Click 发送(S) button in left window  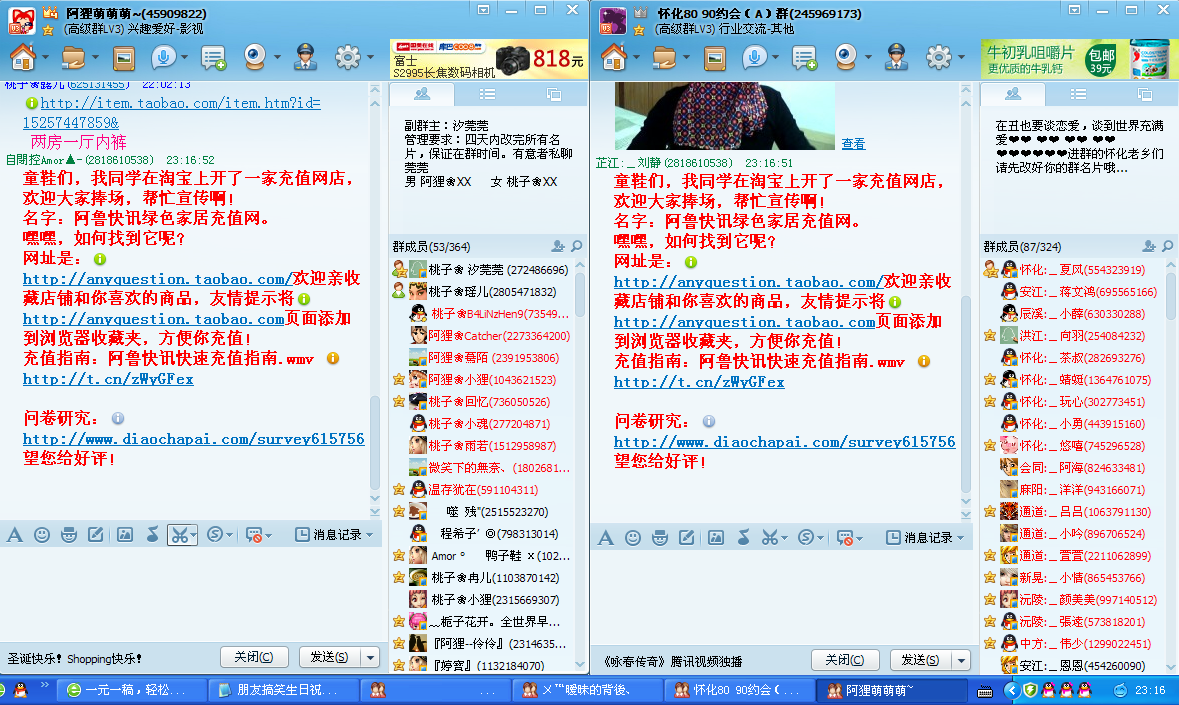point(330,657)
